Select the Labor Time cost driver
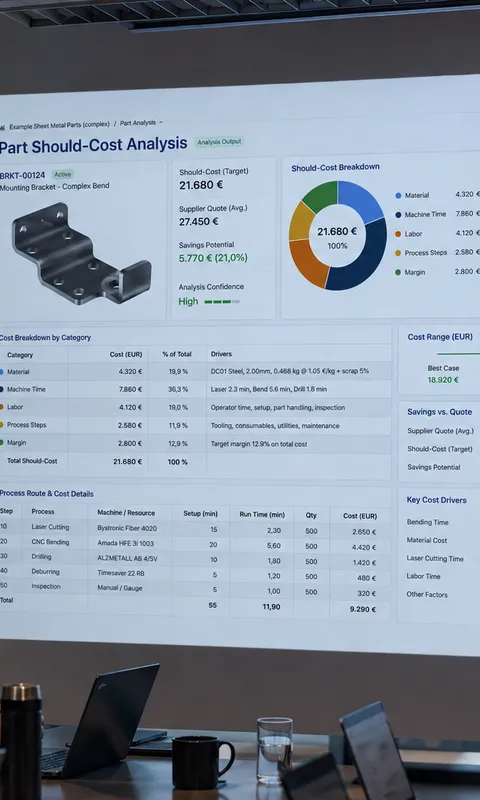This screenshot has width=480, height=800. 423,576
